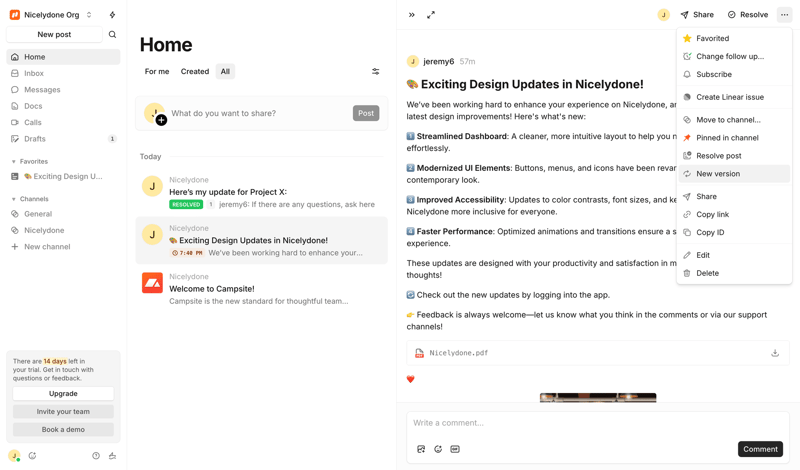
Task: Open the General channel
Action: click(x=63, y=214)
